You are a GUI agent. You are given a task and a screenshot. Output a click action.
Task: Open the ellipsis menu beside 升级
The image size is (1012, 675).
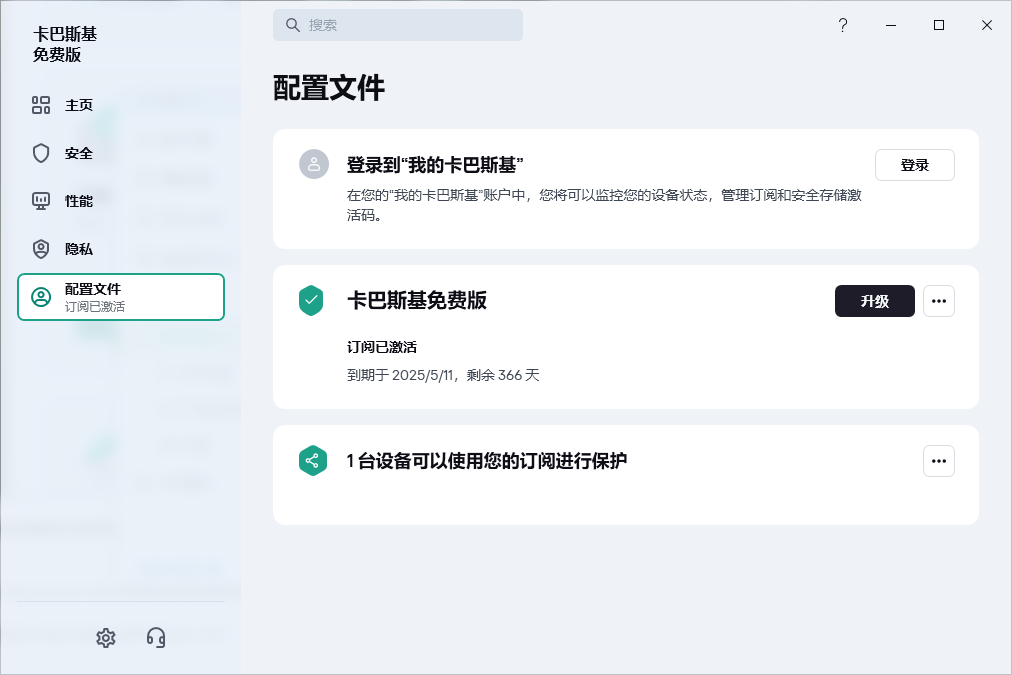coord(938,300)
